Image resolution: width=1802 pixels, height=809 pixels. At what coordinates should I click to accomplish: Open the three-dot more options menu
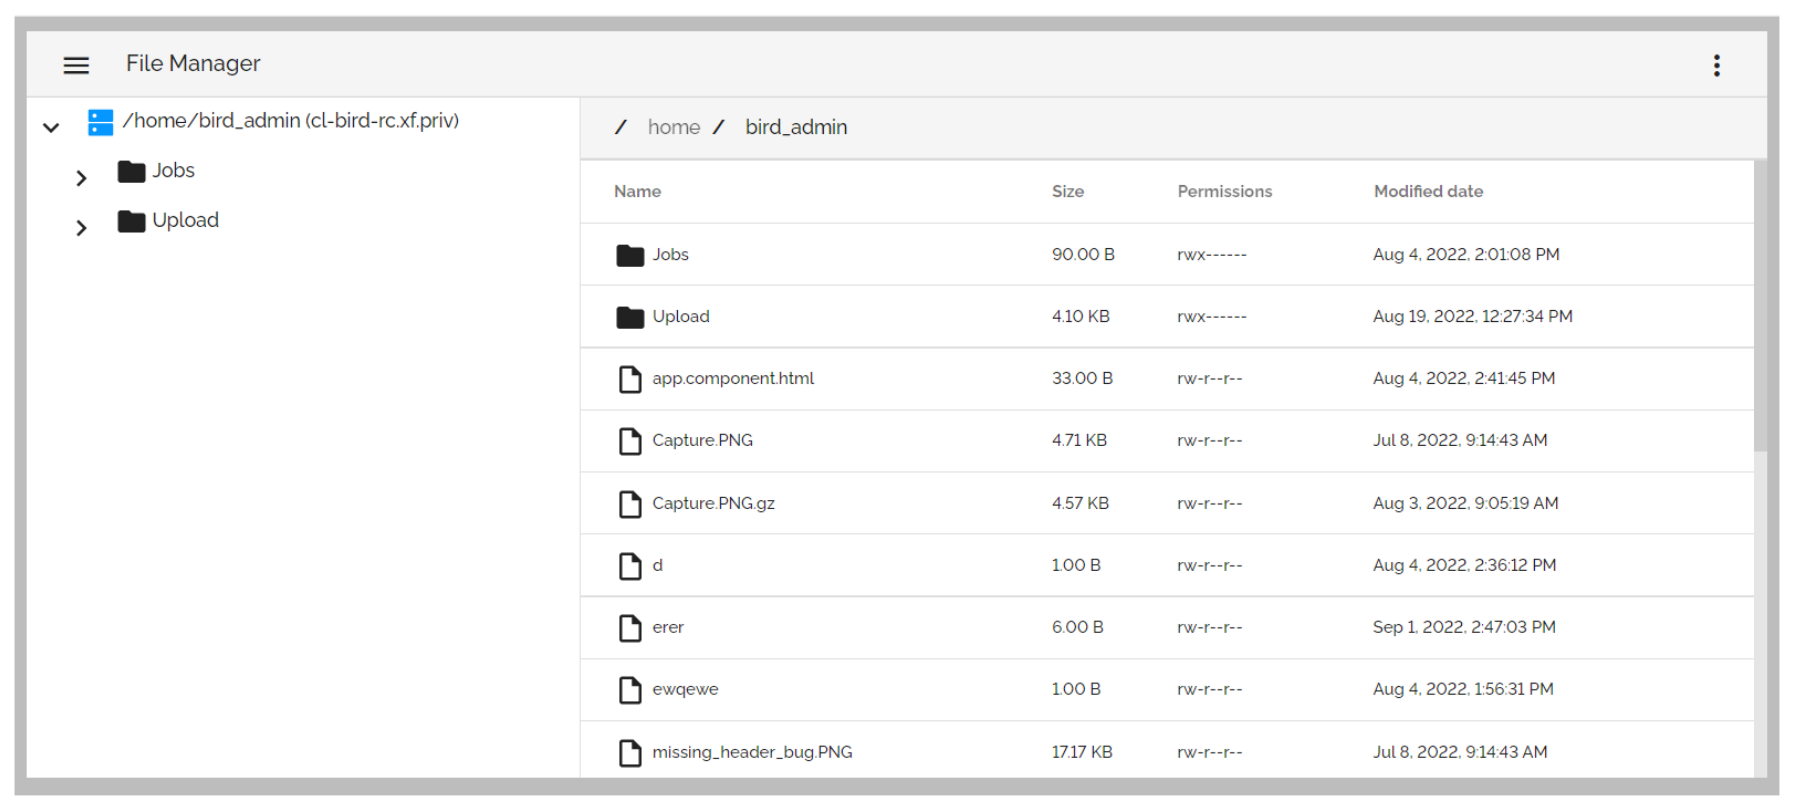coord(1716,65)
